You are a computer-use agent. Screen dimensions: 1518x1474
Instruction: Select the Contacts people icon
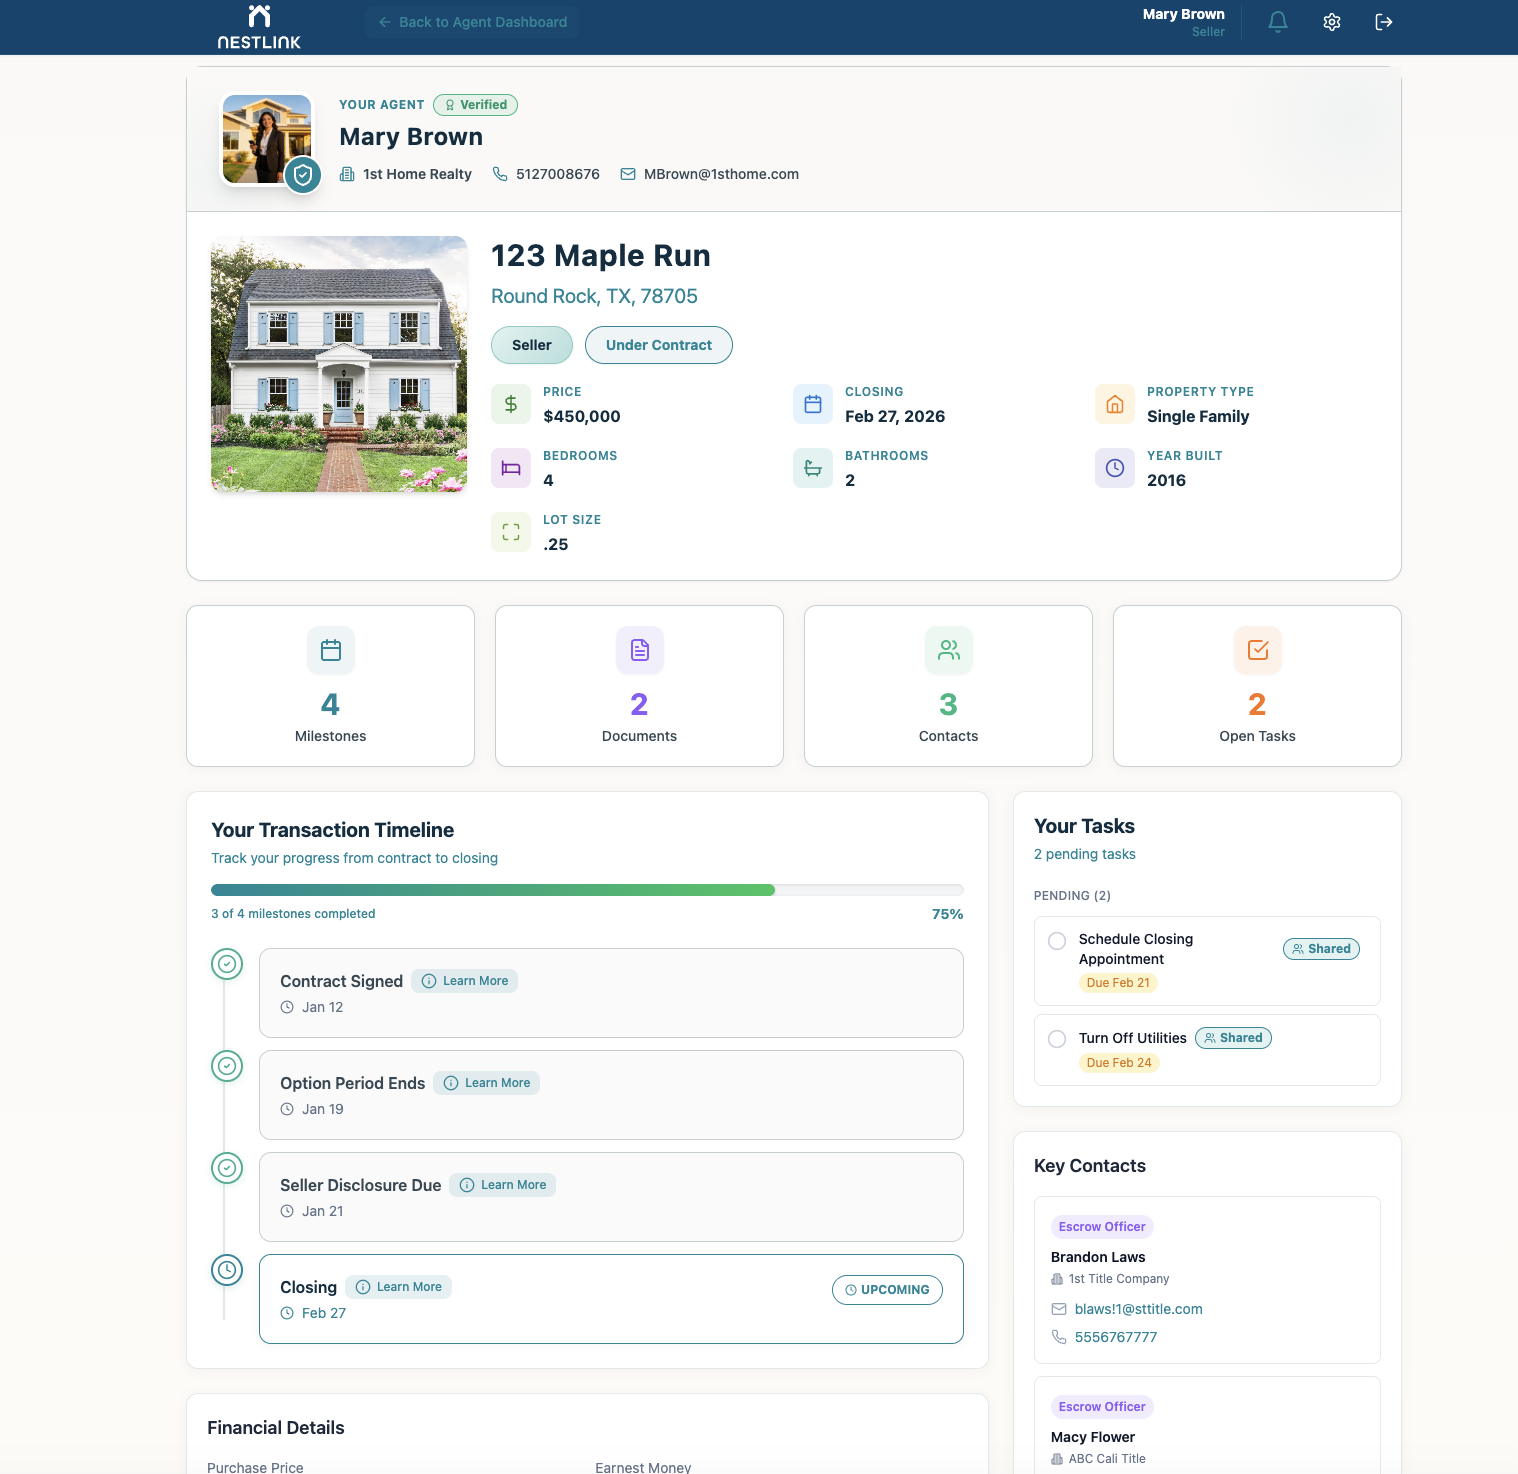pyautogui.click(x=948, y=650)
